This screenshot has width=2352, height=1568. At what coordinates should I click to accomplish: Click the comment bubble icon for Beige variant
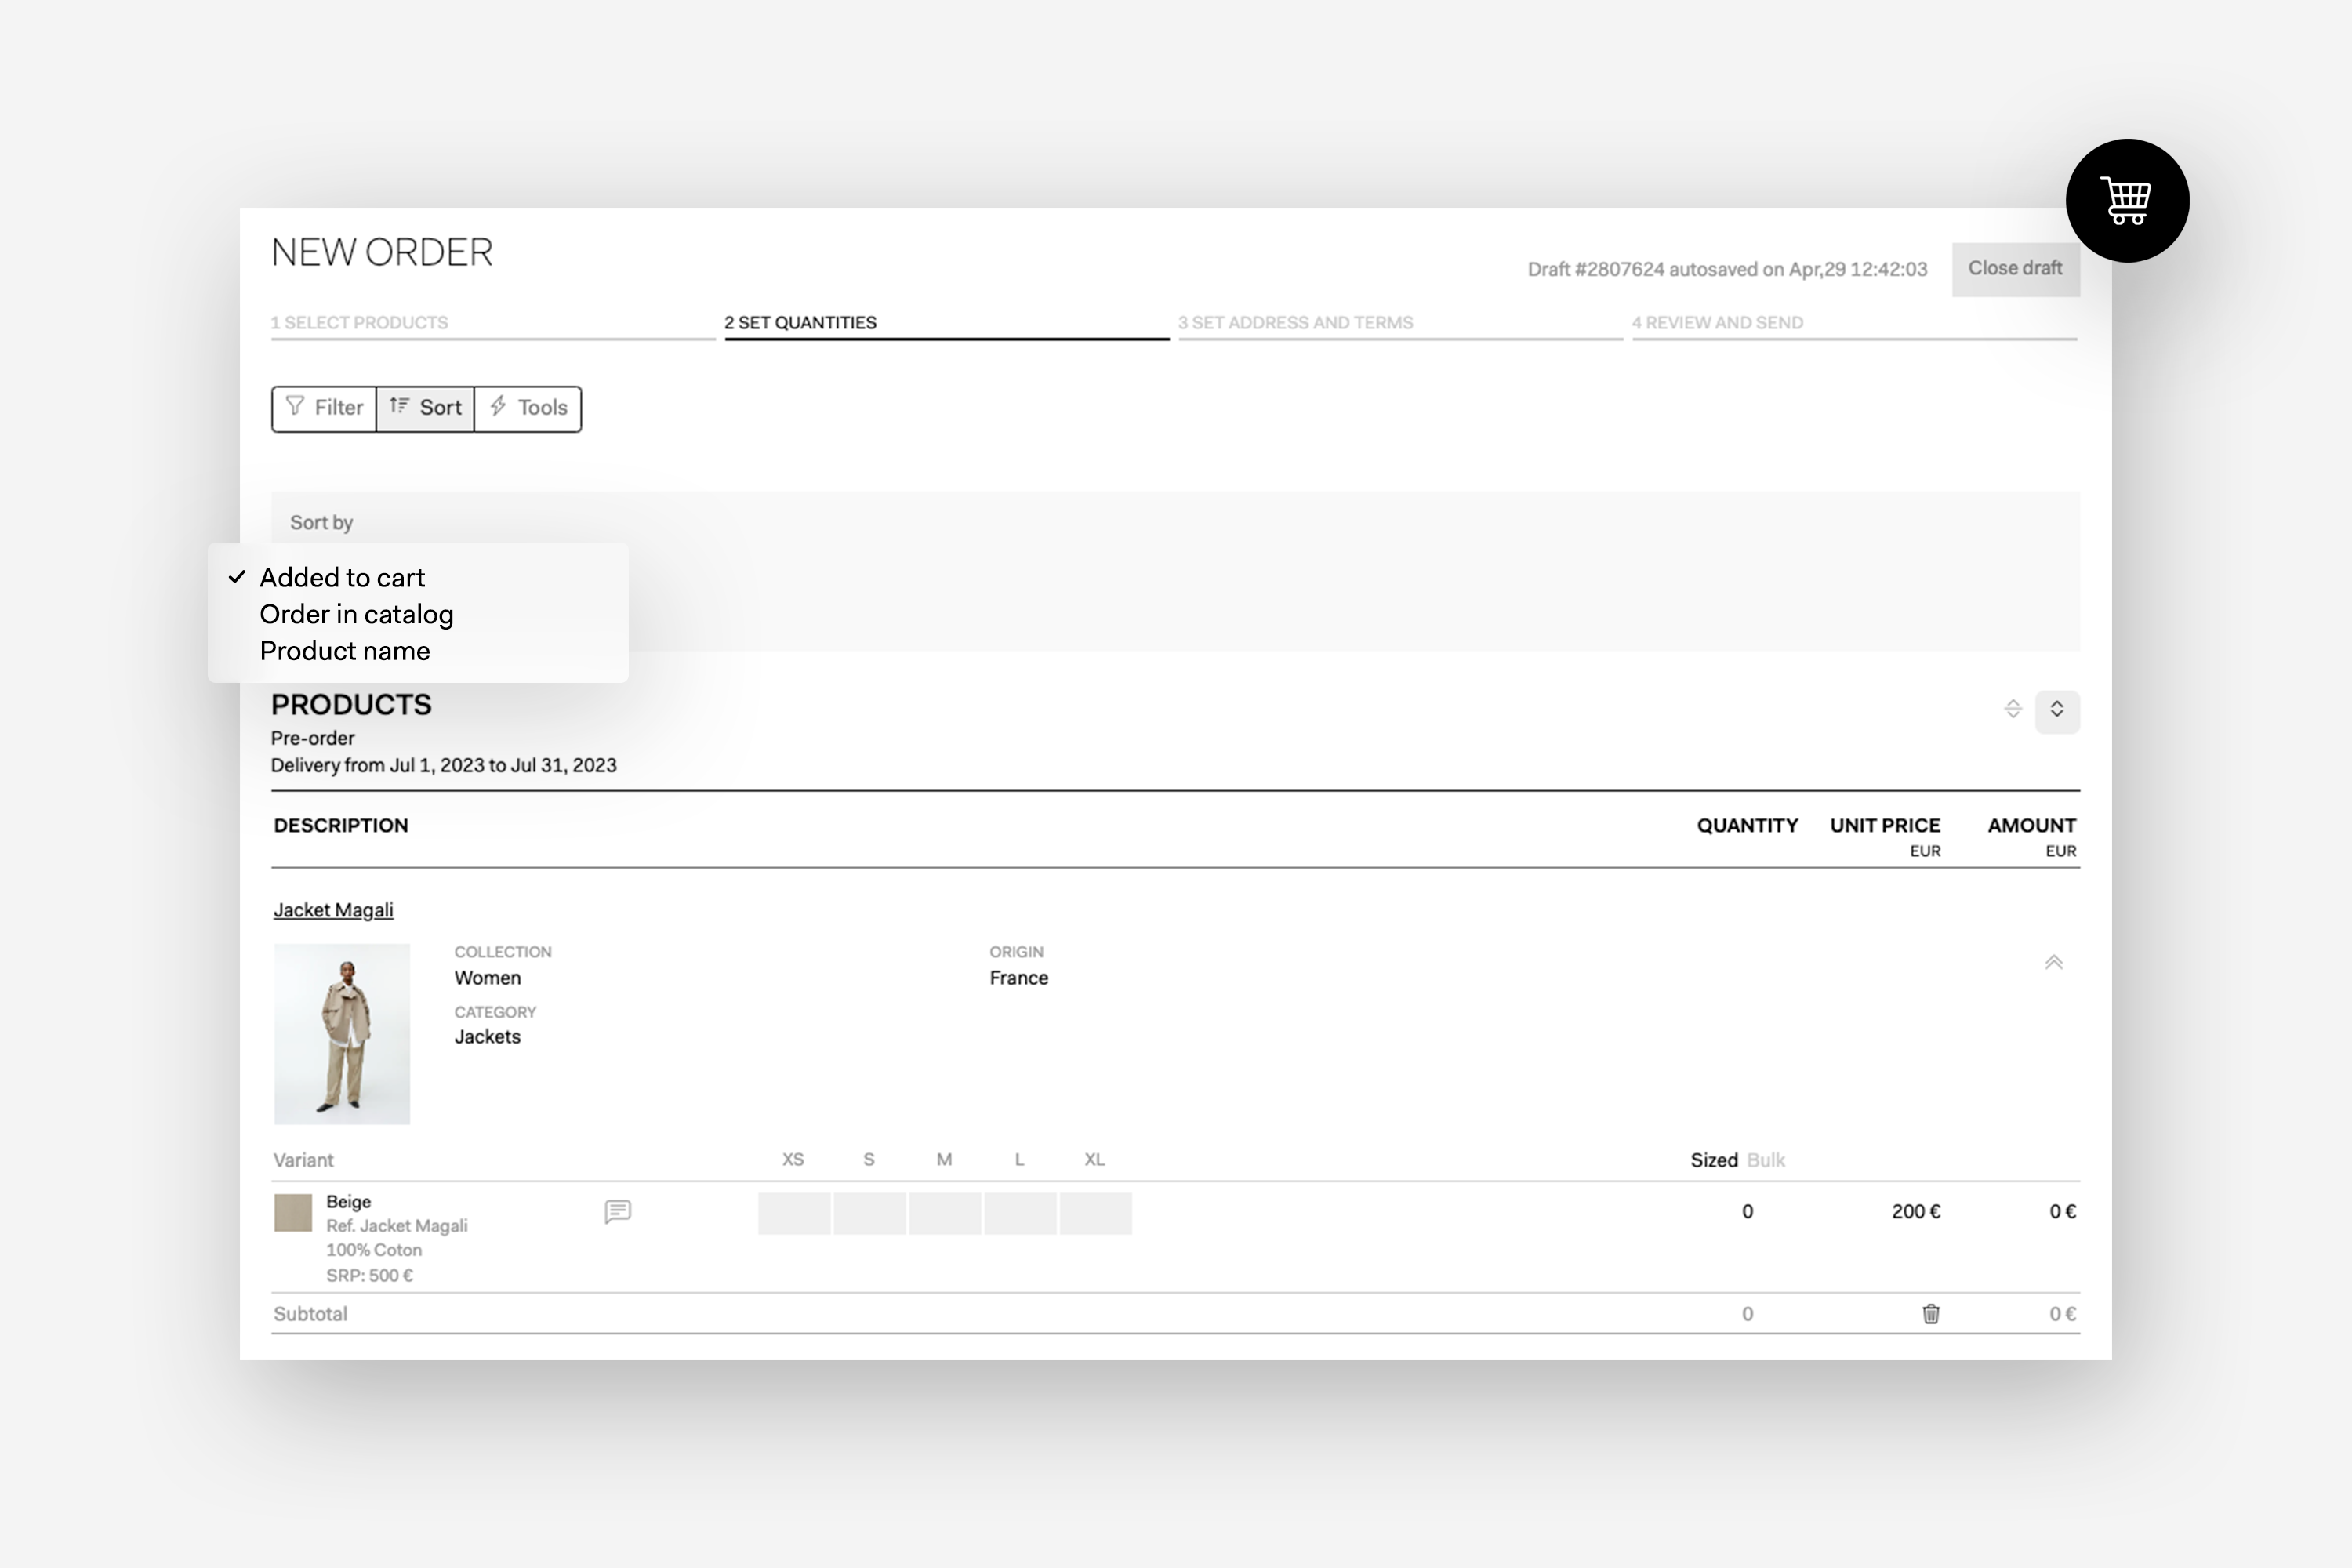click(x=618, y=1212)
